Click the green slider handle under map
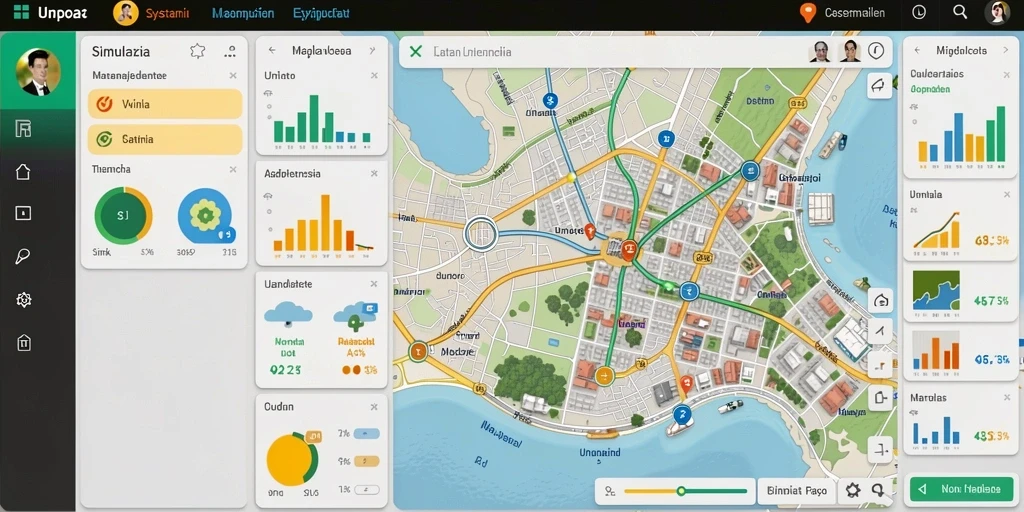The image size is (1024, 512). pyautogui.click(x=681, y=490)
